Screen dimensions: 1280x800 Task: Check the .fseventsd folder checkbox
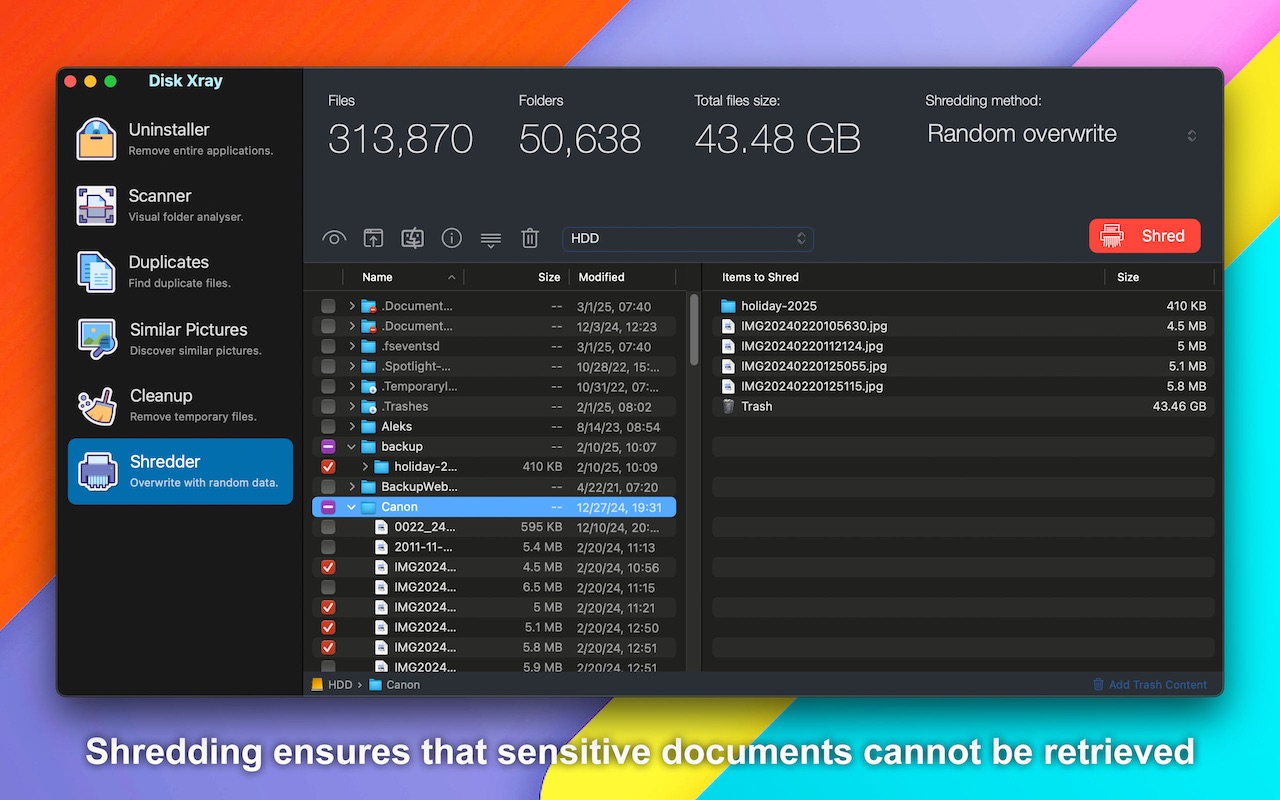[328, 347]
